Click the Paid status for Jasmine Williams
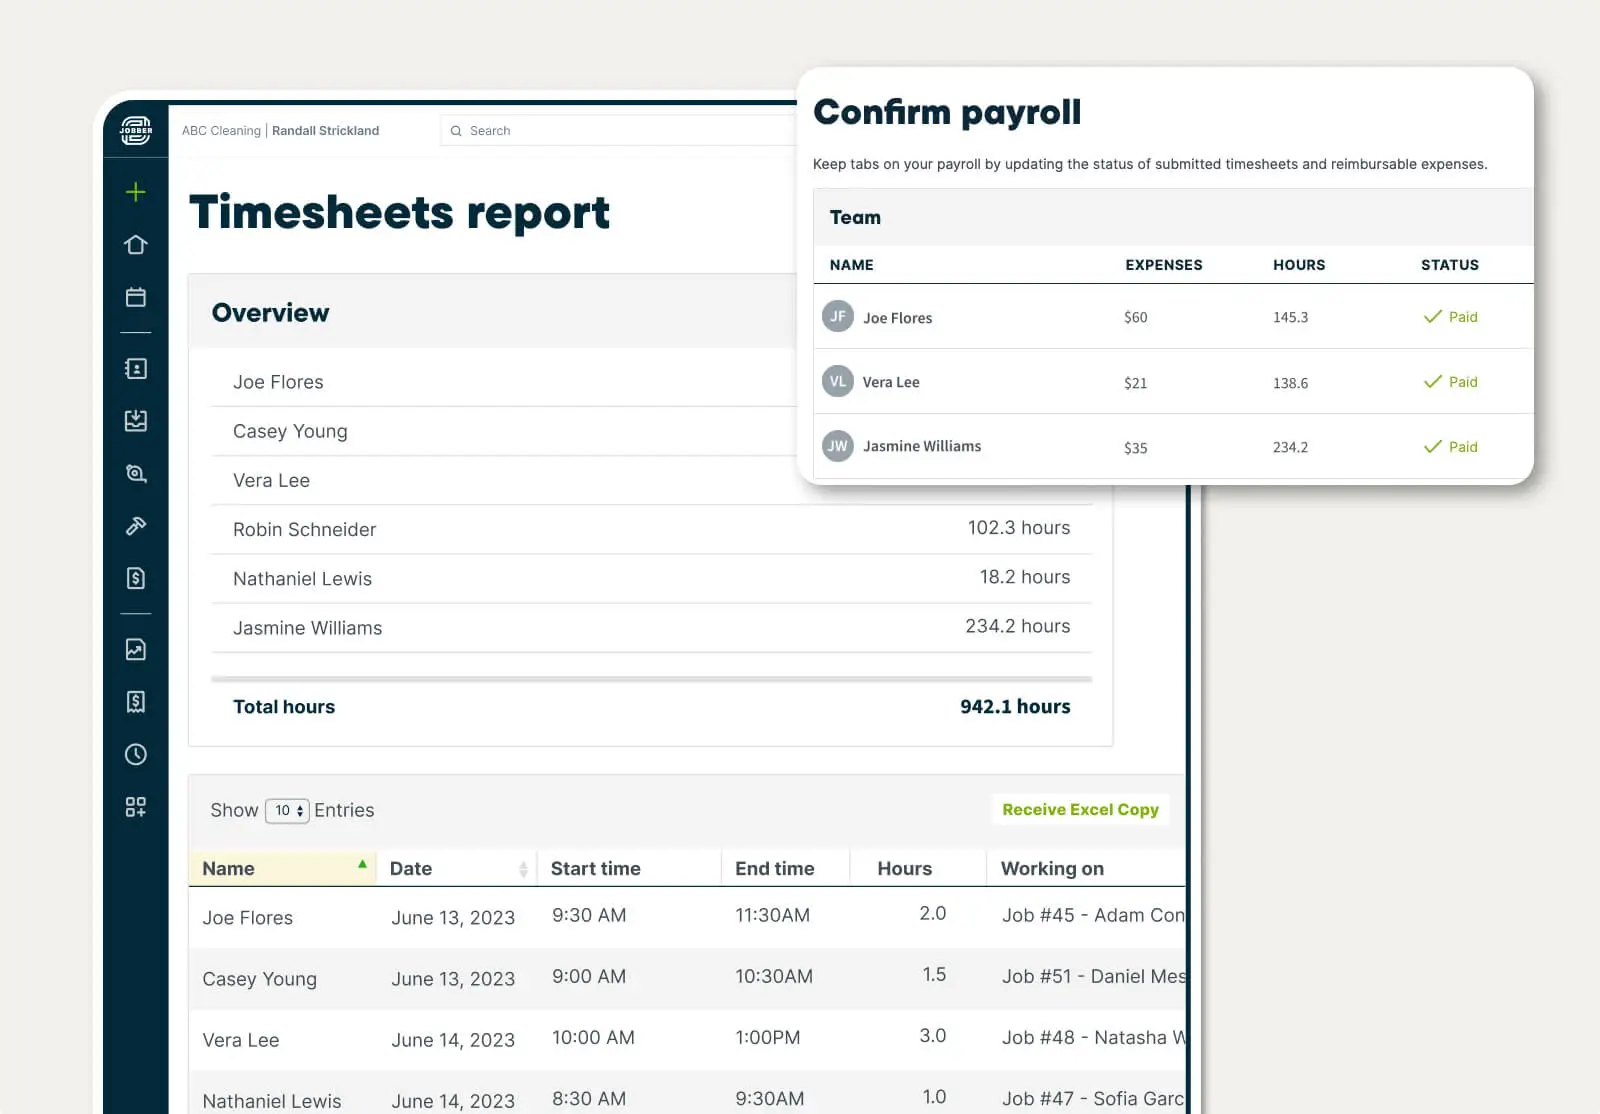 pos(1450,447)
